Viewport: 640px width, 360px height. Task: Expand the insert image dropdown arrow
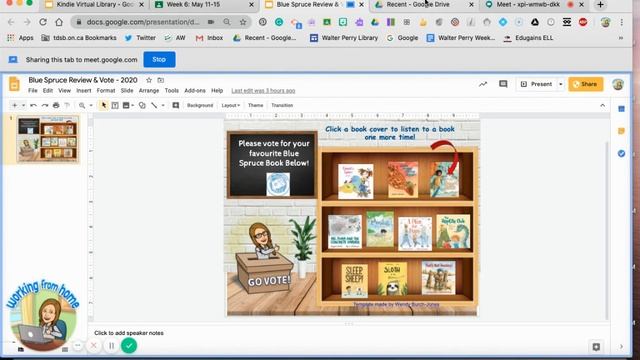[133, 105]
